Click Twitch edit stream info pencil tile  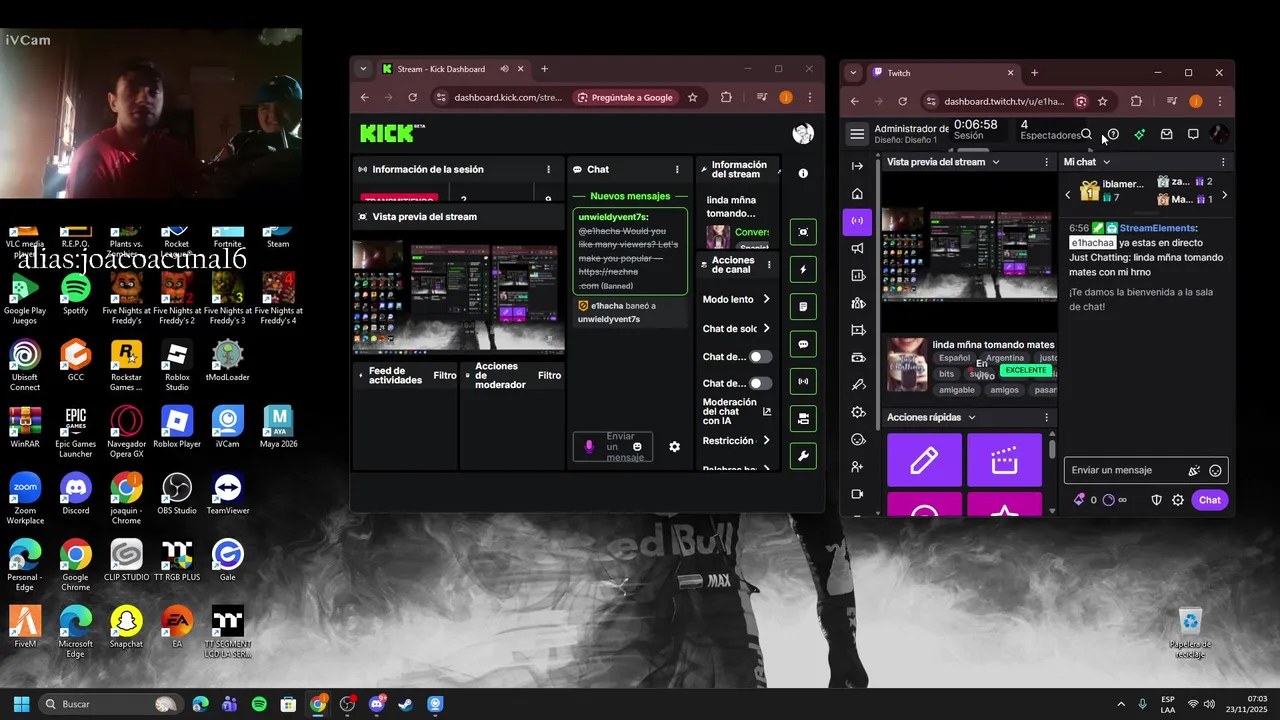coord(924,460)
